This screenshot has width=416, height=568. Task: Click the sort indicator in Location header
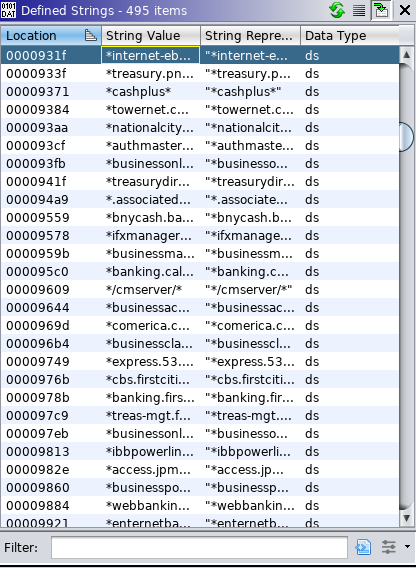(91, 35)
